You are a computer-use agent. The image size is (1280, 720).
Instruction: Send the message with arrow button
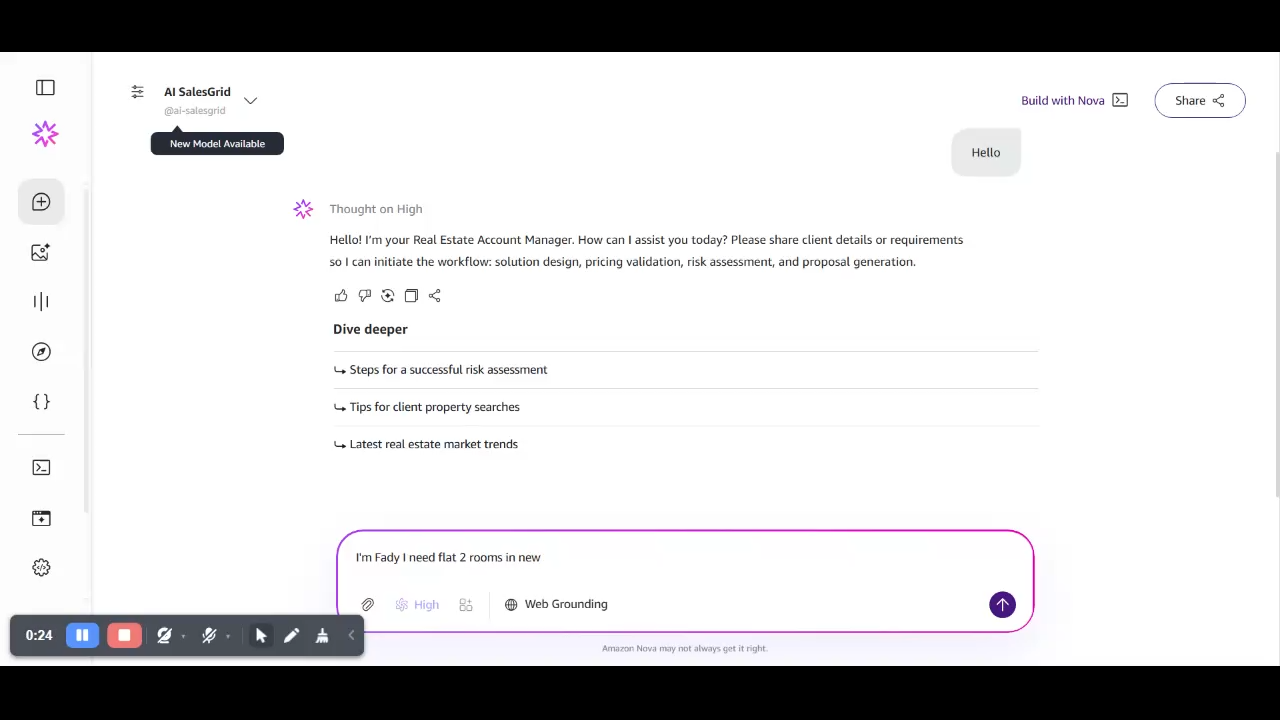(x=1002, y=604)
